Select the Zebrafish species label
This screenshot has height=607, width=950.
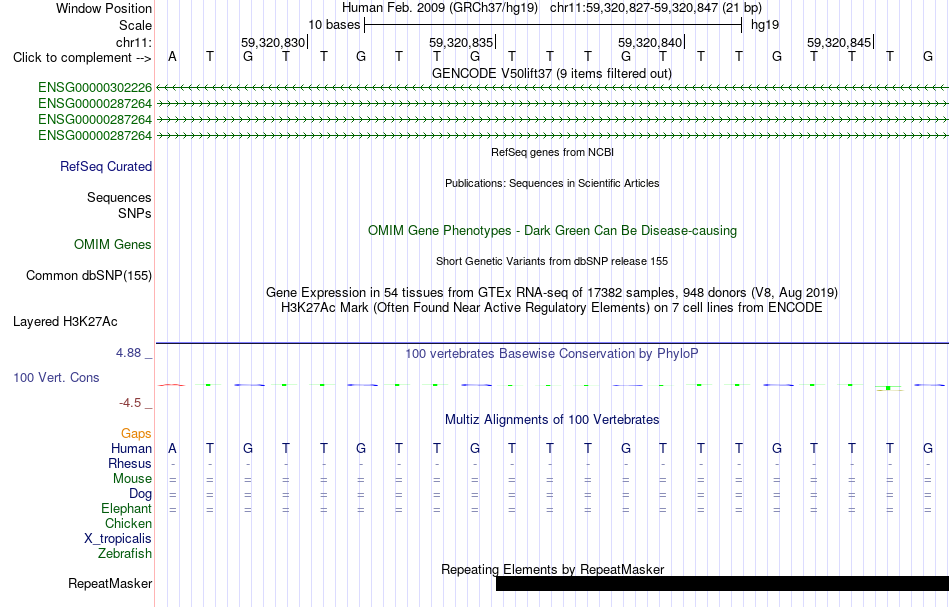(125, 553)
